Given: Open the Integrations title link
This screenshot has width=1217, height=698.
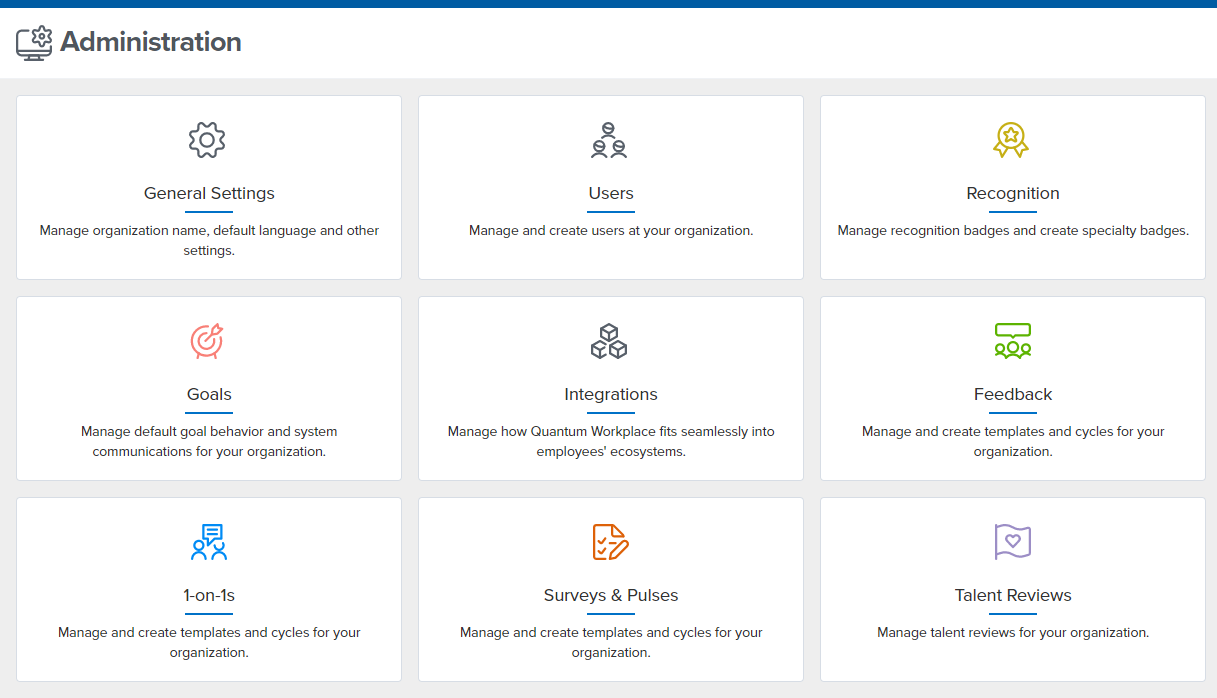Looking at the screenshot, I should click(611, 394).
